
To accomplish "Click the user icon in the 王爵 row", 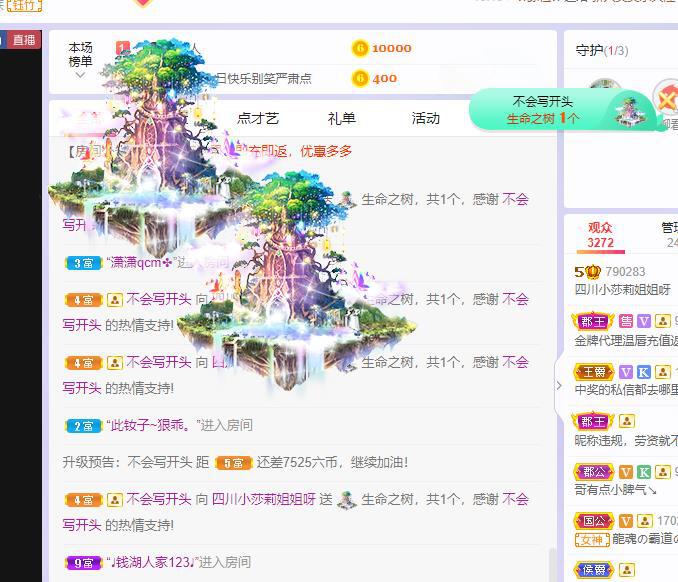I will (662, 372).
